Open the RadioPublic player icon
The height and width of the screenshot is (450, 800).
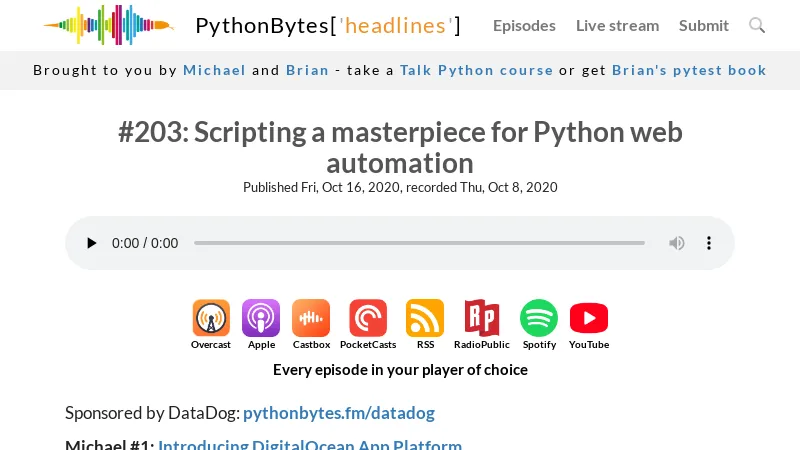(x=482, y=319)
